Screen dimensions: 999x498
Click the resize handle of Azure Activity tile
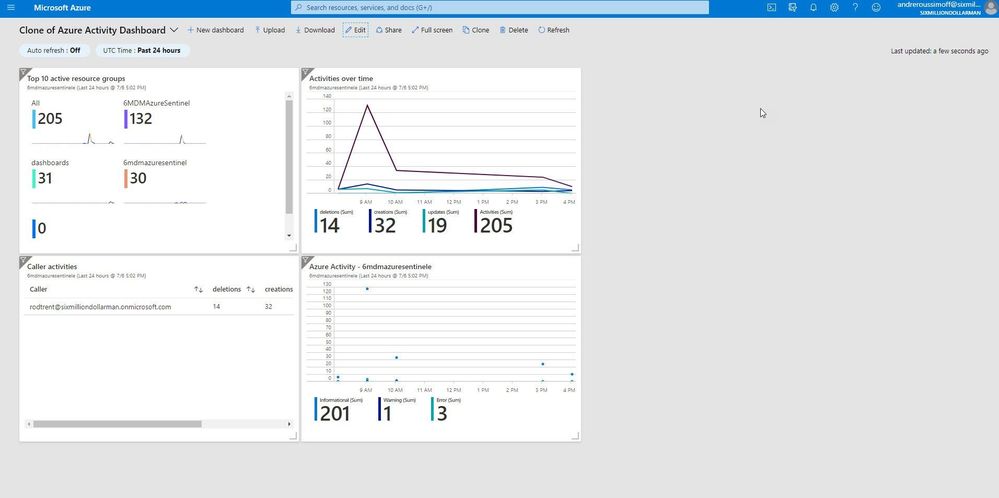575,436
